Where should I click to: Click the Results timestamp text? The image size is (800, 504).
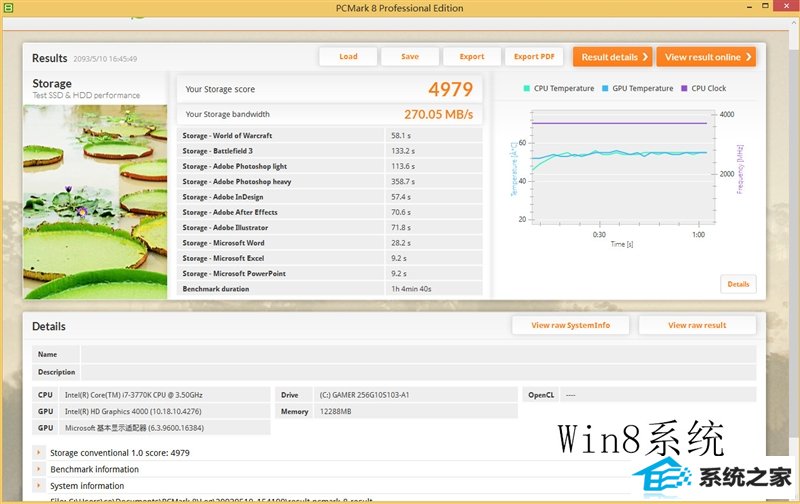click(105, 59)
